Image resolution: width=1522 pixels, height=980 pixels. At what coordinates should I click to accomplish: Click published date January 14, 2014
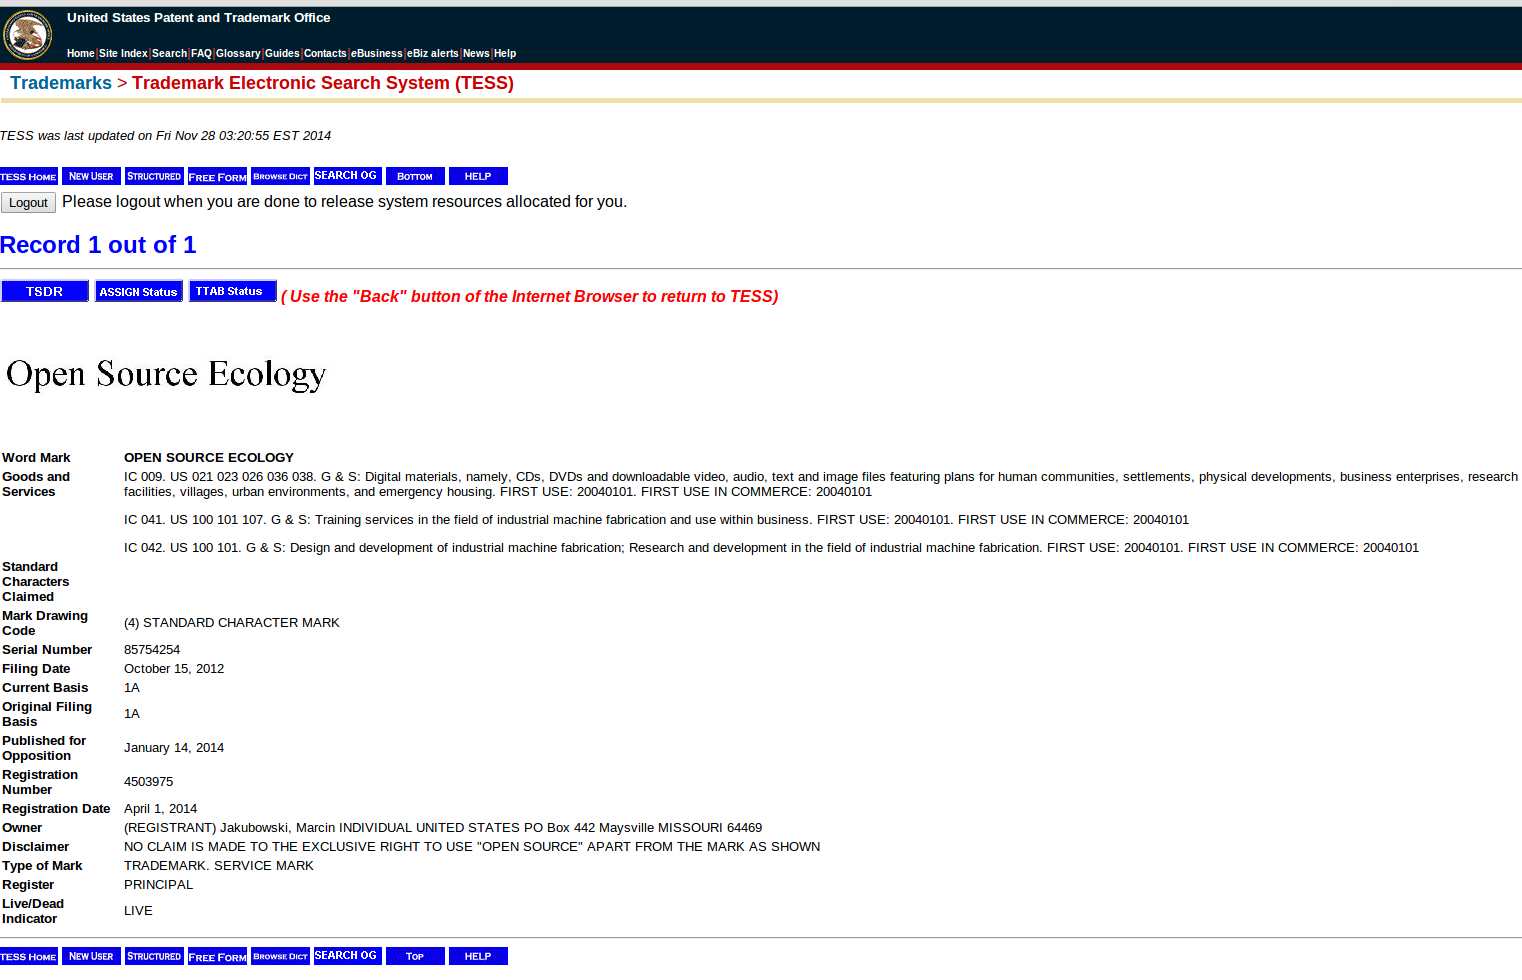(x=174, y=748)
